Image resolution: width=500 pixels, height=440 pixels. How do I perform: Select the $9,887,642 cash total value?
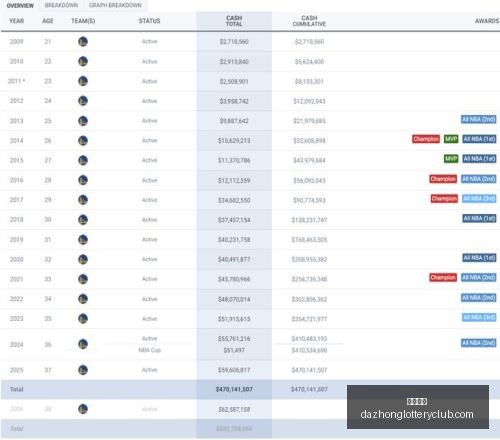234,121
